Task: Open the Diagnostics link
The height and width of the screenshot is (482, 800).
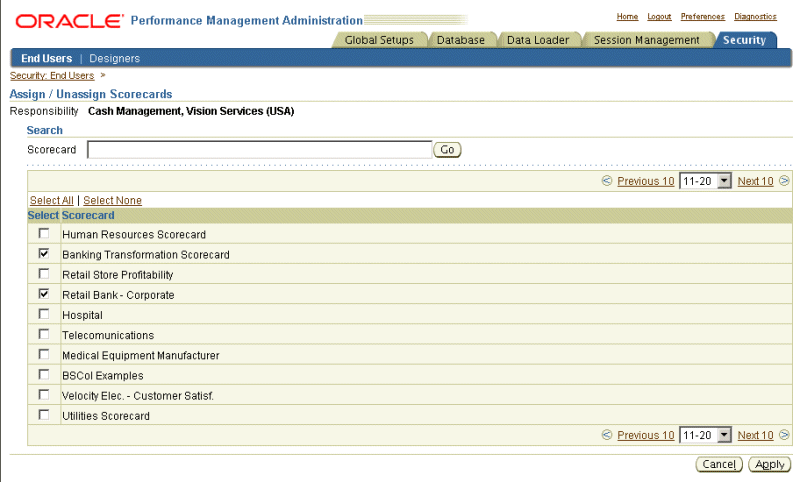Action: pyautogui.click(x=755, y=17)
